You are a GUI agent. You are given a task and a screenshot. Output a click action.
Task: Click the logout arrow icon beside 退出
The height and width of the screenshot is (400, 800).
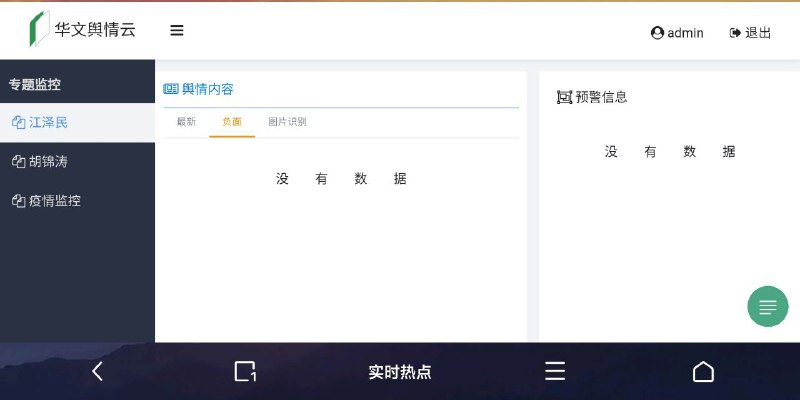[735, 33]
